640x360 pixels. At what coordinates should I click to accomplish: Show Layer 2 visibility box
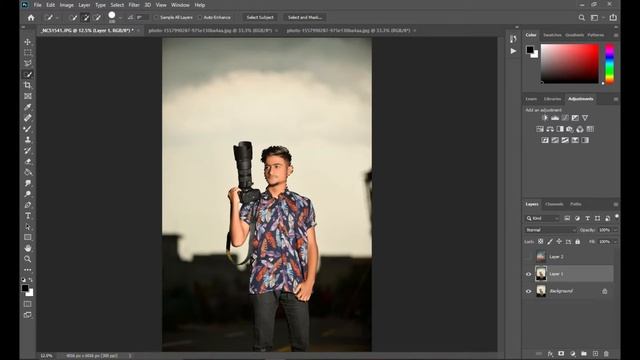(529, 257)
